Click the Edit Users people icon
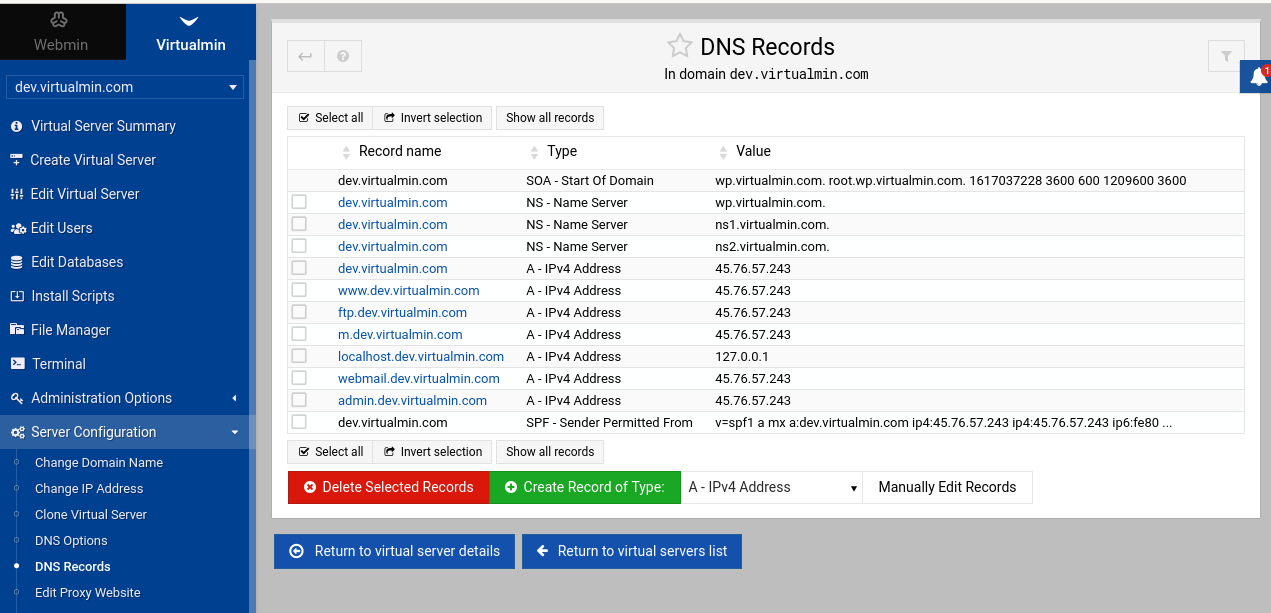1271x613 pixels. (17, 228)
